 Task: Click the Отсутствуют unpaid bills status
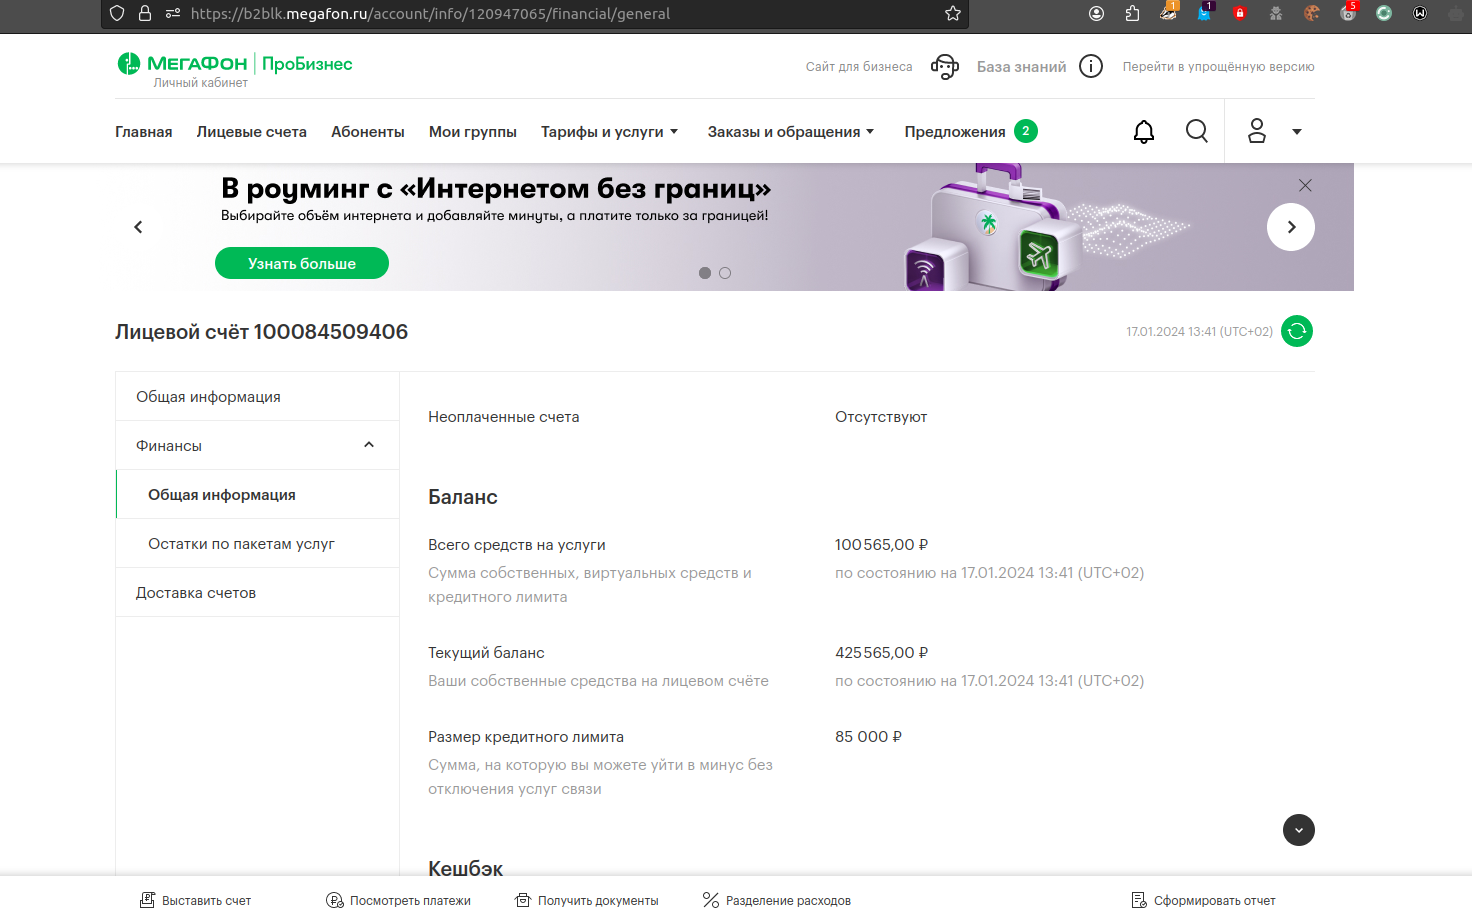pos(881,417)
